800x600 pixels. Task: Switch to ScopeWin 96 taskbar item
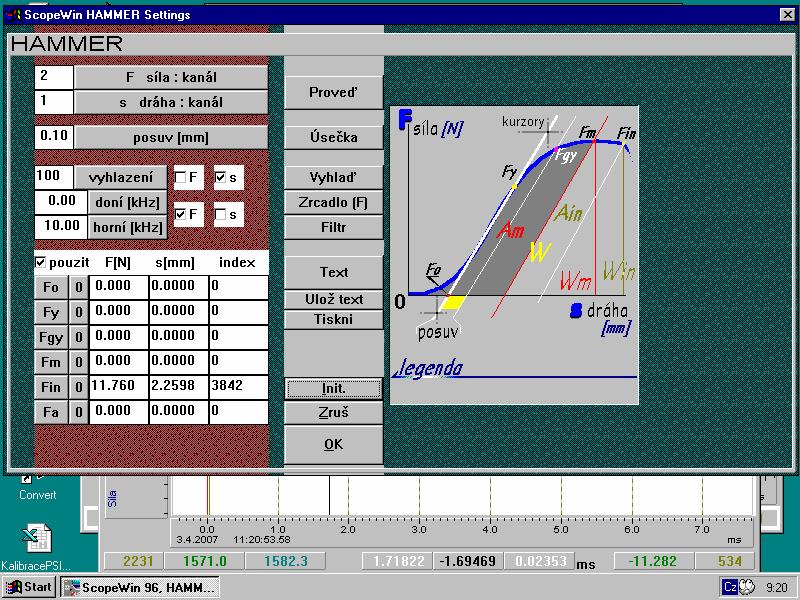click(140, 587)
